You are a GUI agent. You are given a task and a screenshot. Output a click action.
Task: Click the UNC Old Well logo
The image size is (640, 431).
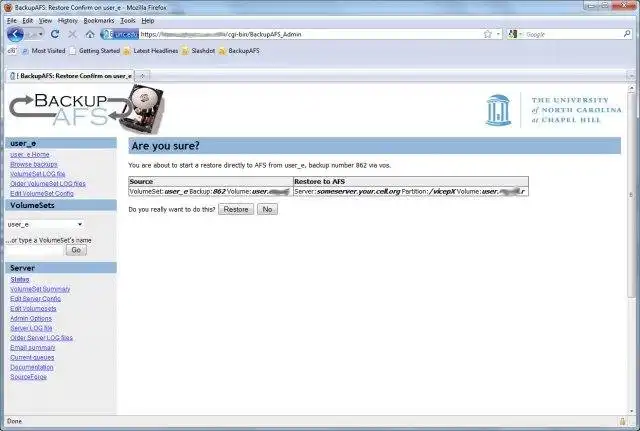(498, 110)
